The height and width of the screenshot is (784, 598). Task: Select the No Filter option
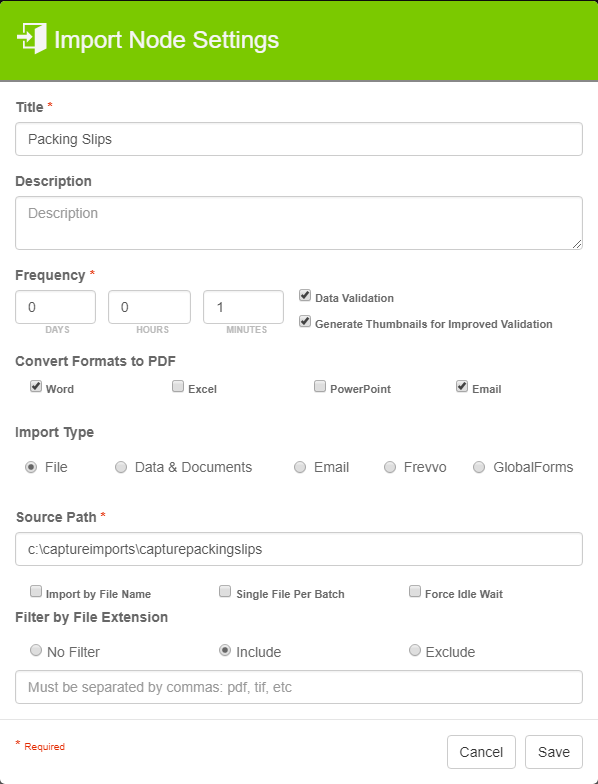click(x=36, y=650)
